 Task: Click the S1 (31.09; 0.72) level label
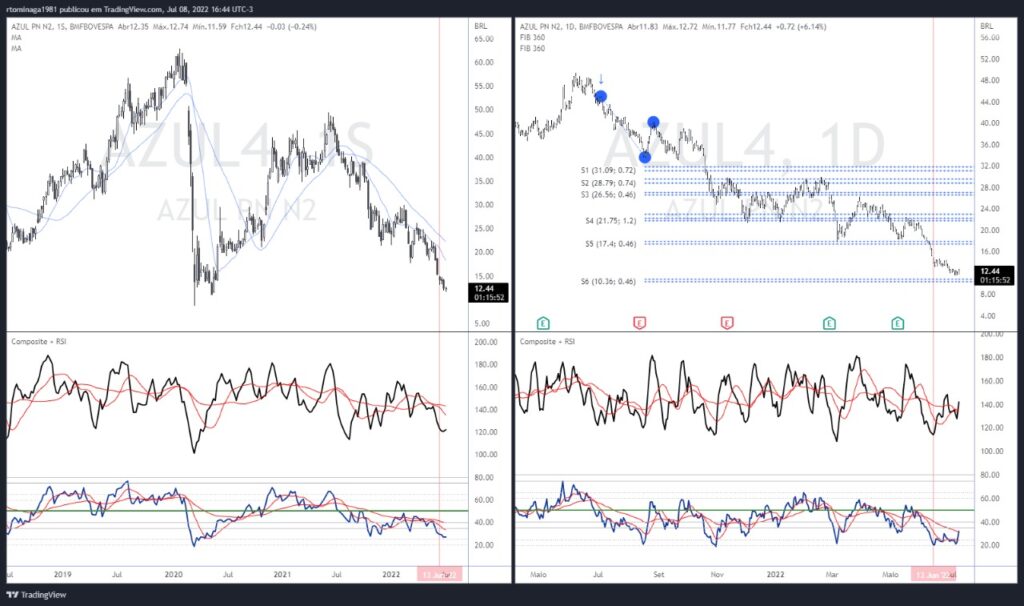608,170
